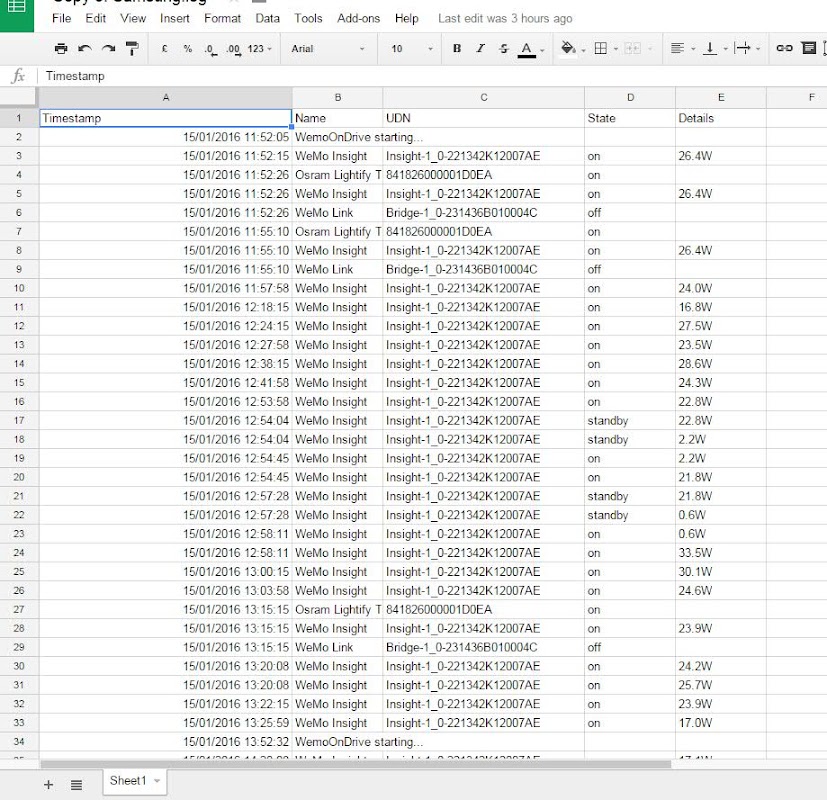The width and height of the screenshot is (827, 800).
Task: Select the WeMo Link cell in row 6
Action: click(338, 213)
